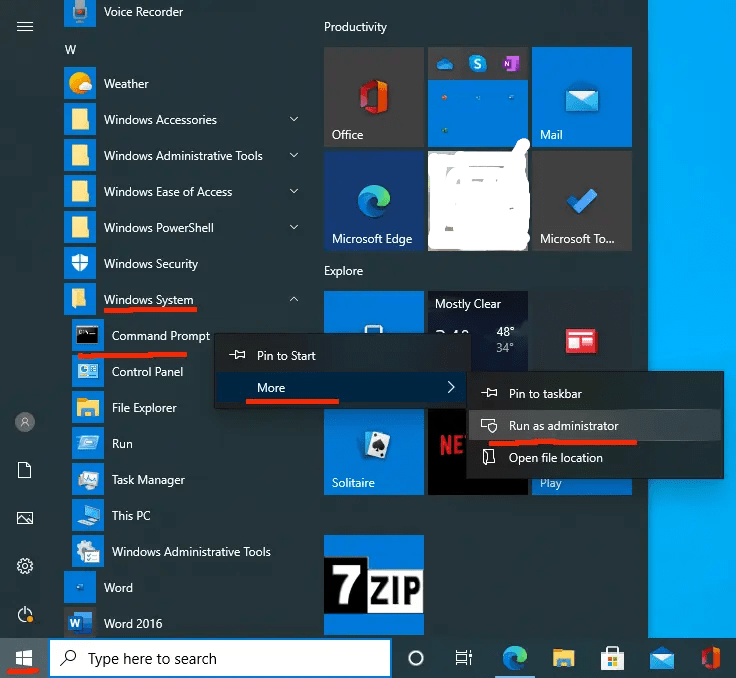Expand the Start hamburger menu
This screenshot has height=678, width=736.
pyautogui.click(x=25, y=27)
